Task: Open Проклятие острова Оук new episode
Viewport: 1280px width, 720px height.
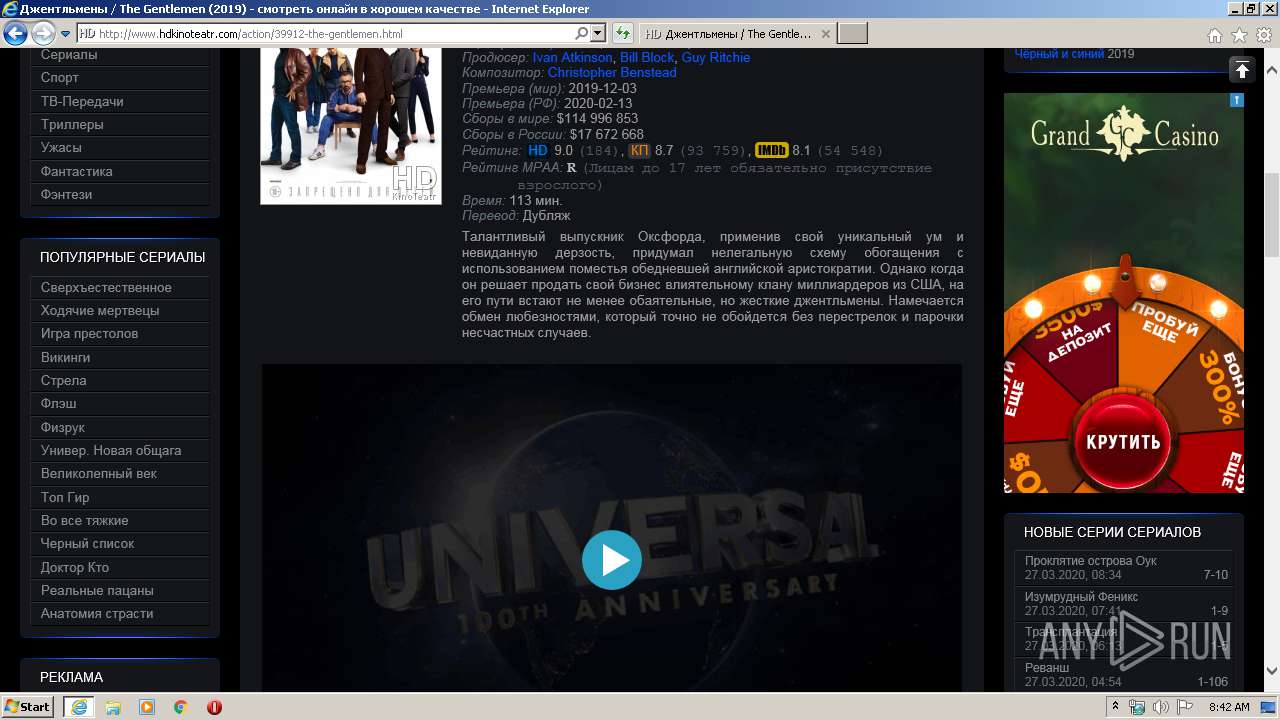Action: click(x=1124, y=568)
